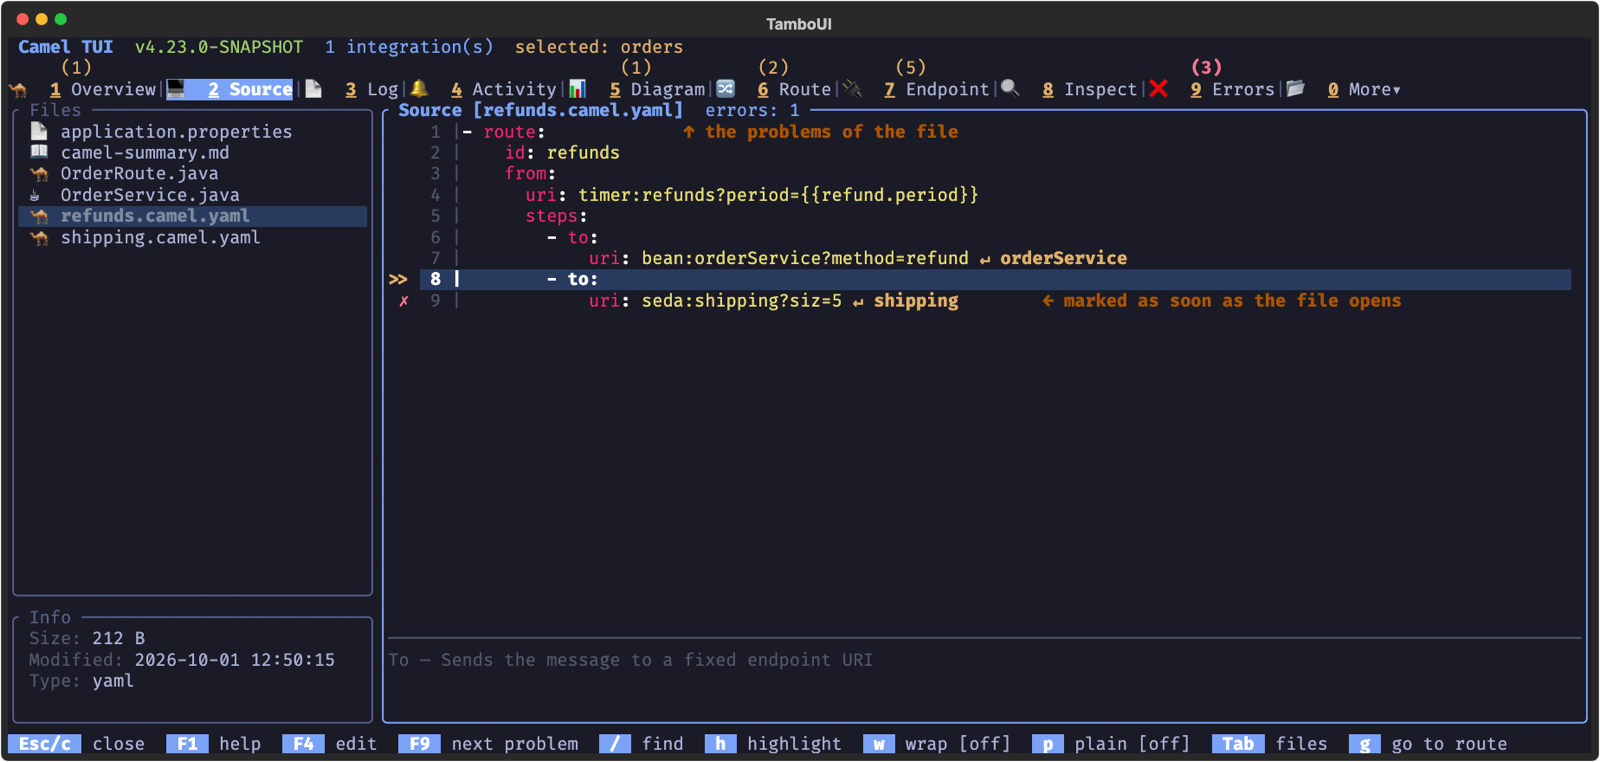Image resolution: width=1600 pixels, height=762 pixels.
Task: Click the coffee cup icon of OrderService.java
Action: click(36, 195)
